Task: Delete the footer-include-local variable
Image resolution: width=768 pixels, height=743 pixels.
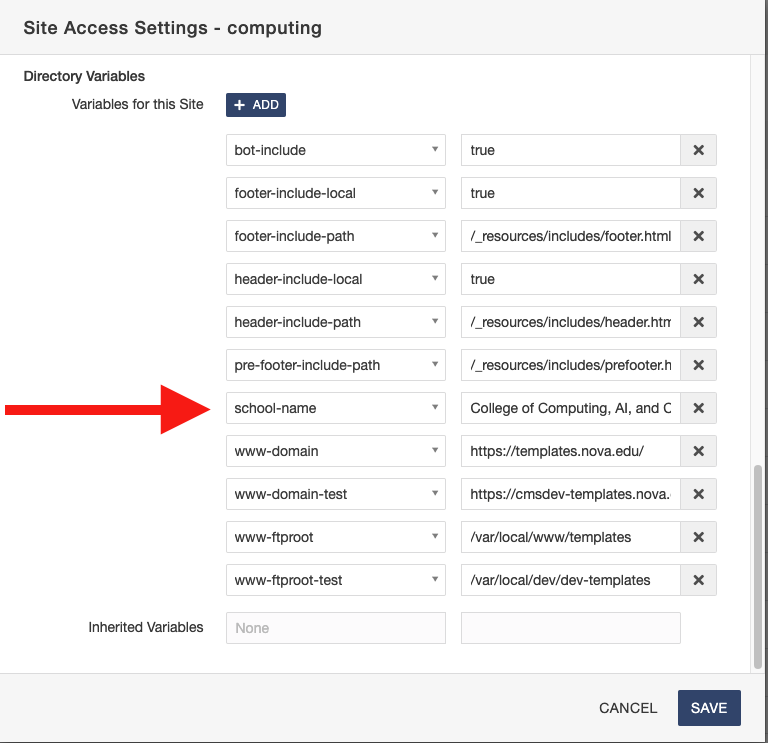Action: (698, 193)
